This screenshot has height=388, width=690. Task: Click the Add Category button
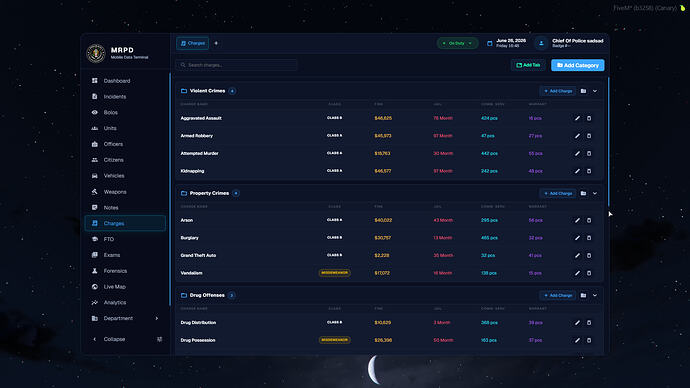(x=577, y=65)
